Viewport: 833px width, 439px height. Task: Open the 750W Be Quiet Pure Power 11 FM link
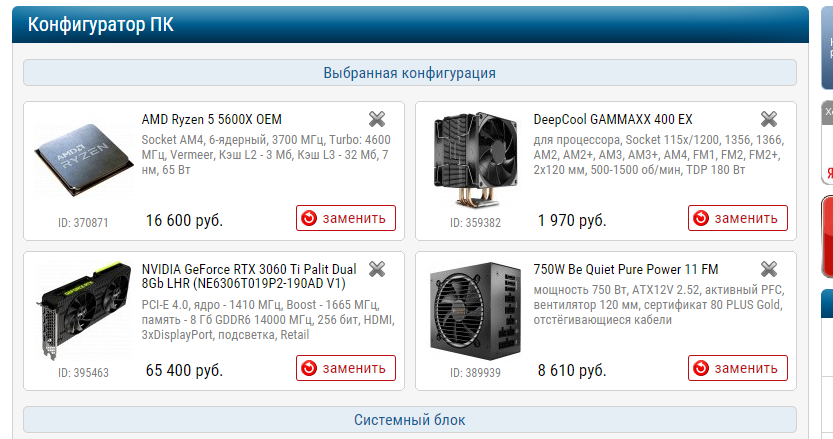pyautogui.click(x=626, y=269)
